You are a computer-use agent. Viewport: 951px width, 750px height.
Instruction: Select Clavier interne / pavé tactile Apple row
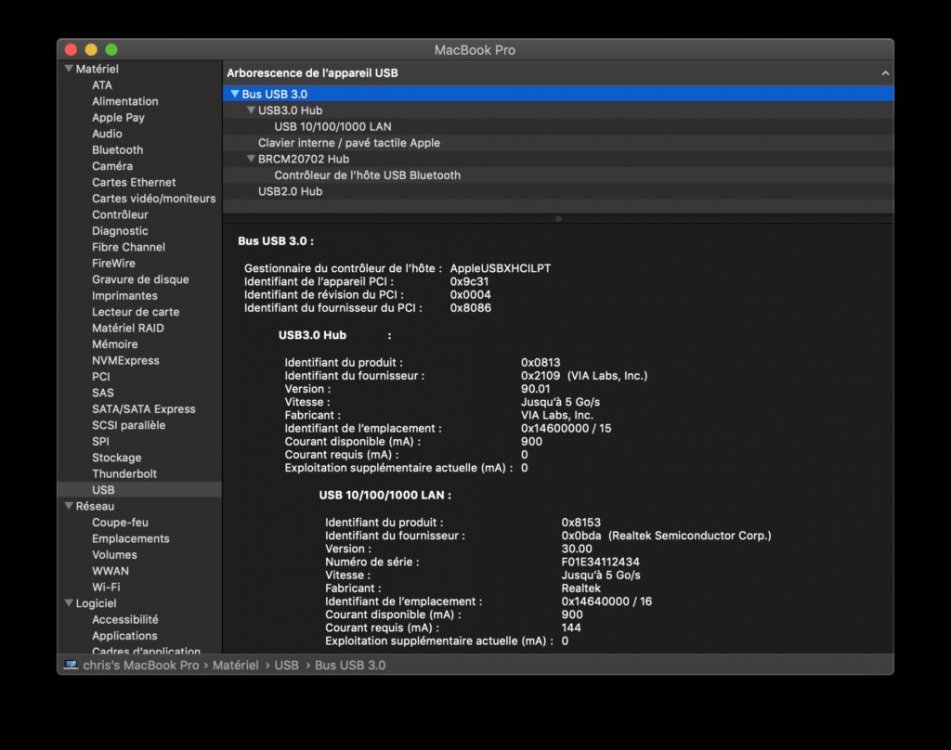pos(558,143)
